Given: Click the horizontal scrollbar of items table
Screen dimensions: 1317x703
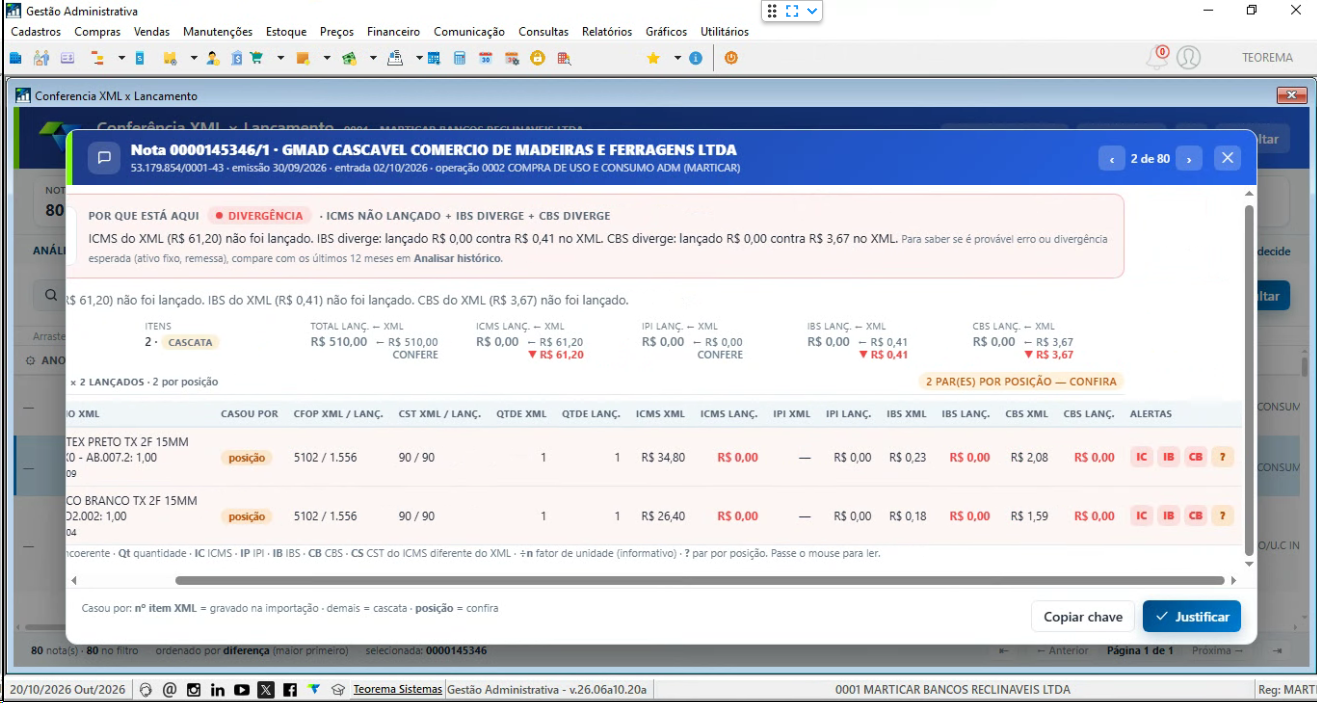Looking at the screenshot, I should [699, 580].
